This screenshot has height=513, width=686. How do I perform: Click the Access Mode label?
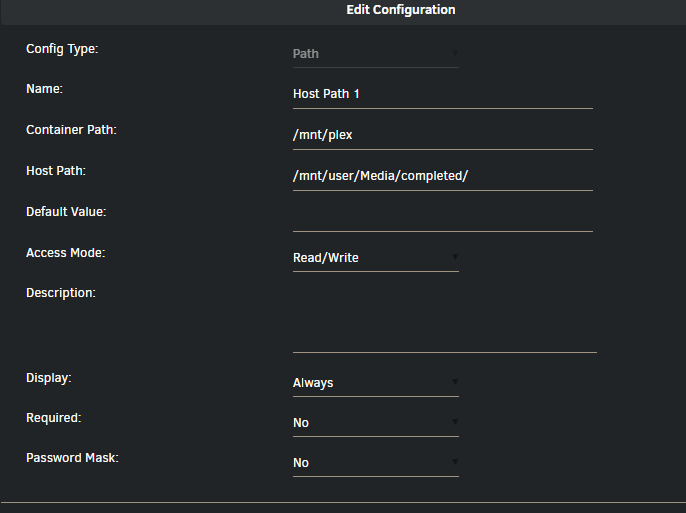coord(65,253)
